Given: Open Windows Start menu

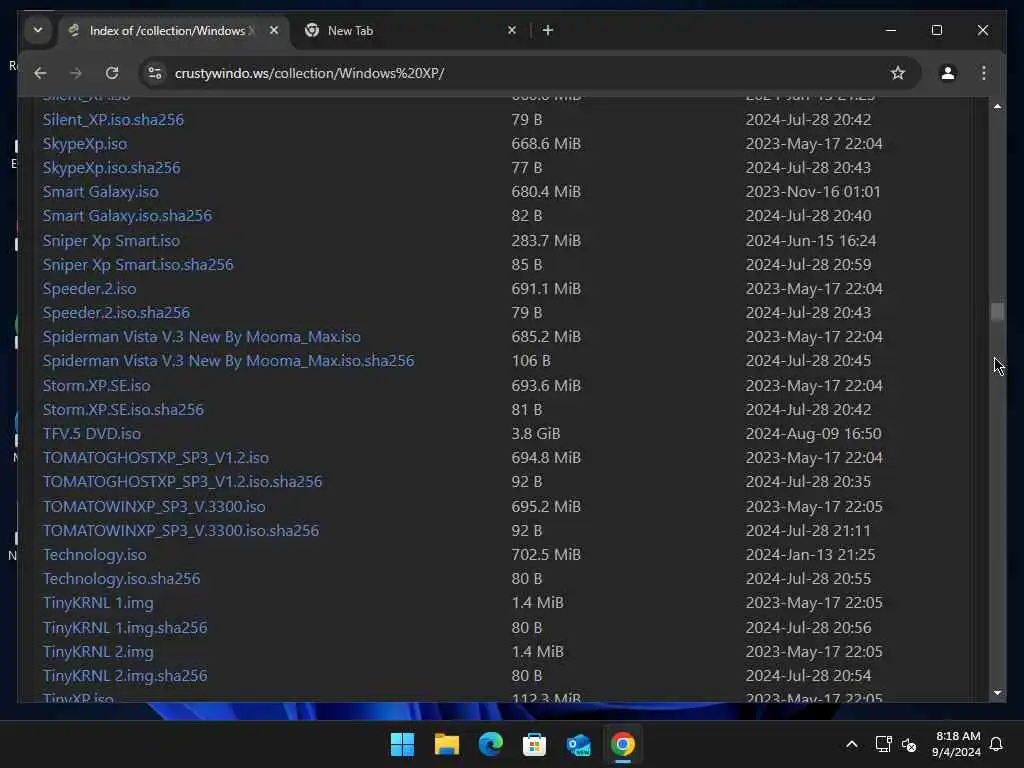Looking at the screenshot, I should click(402, 744).
